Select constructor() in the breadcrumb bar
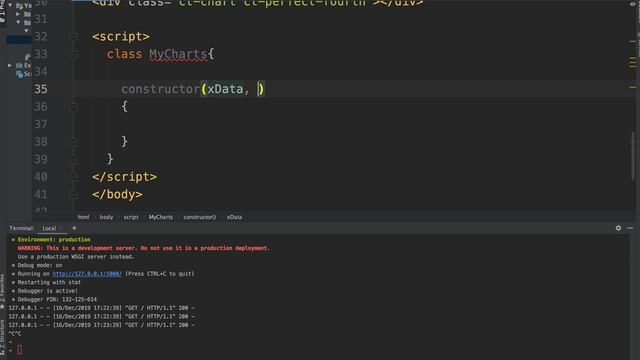 coord(200,217)
